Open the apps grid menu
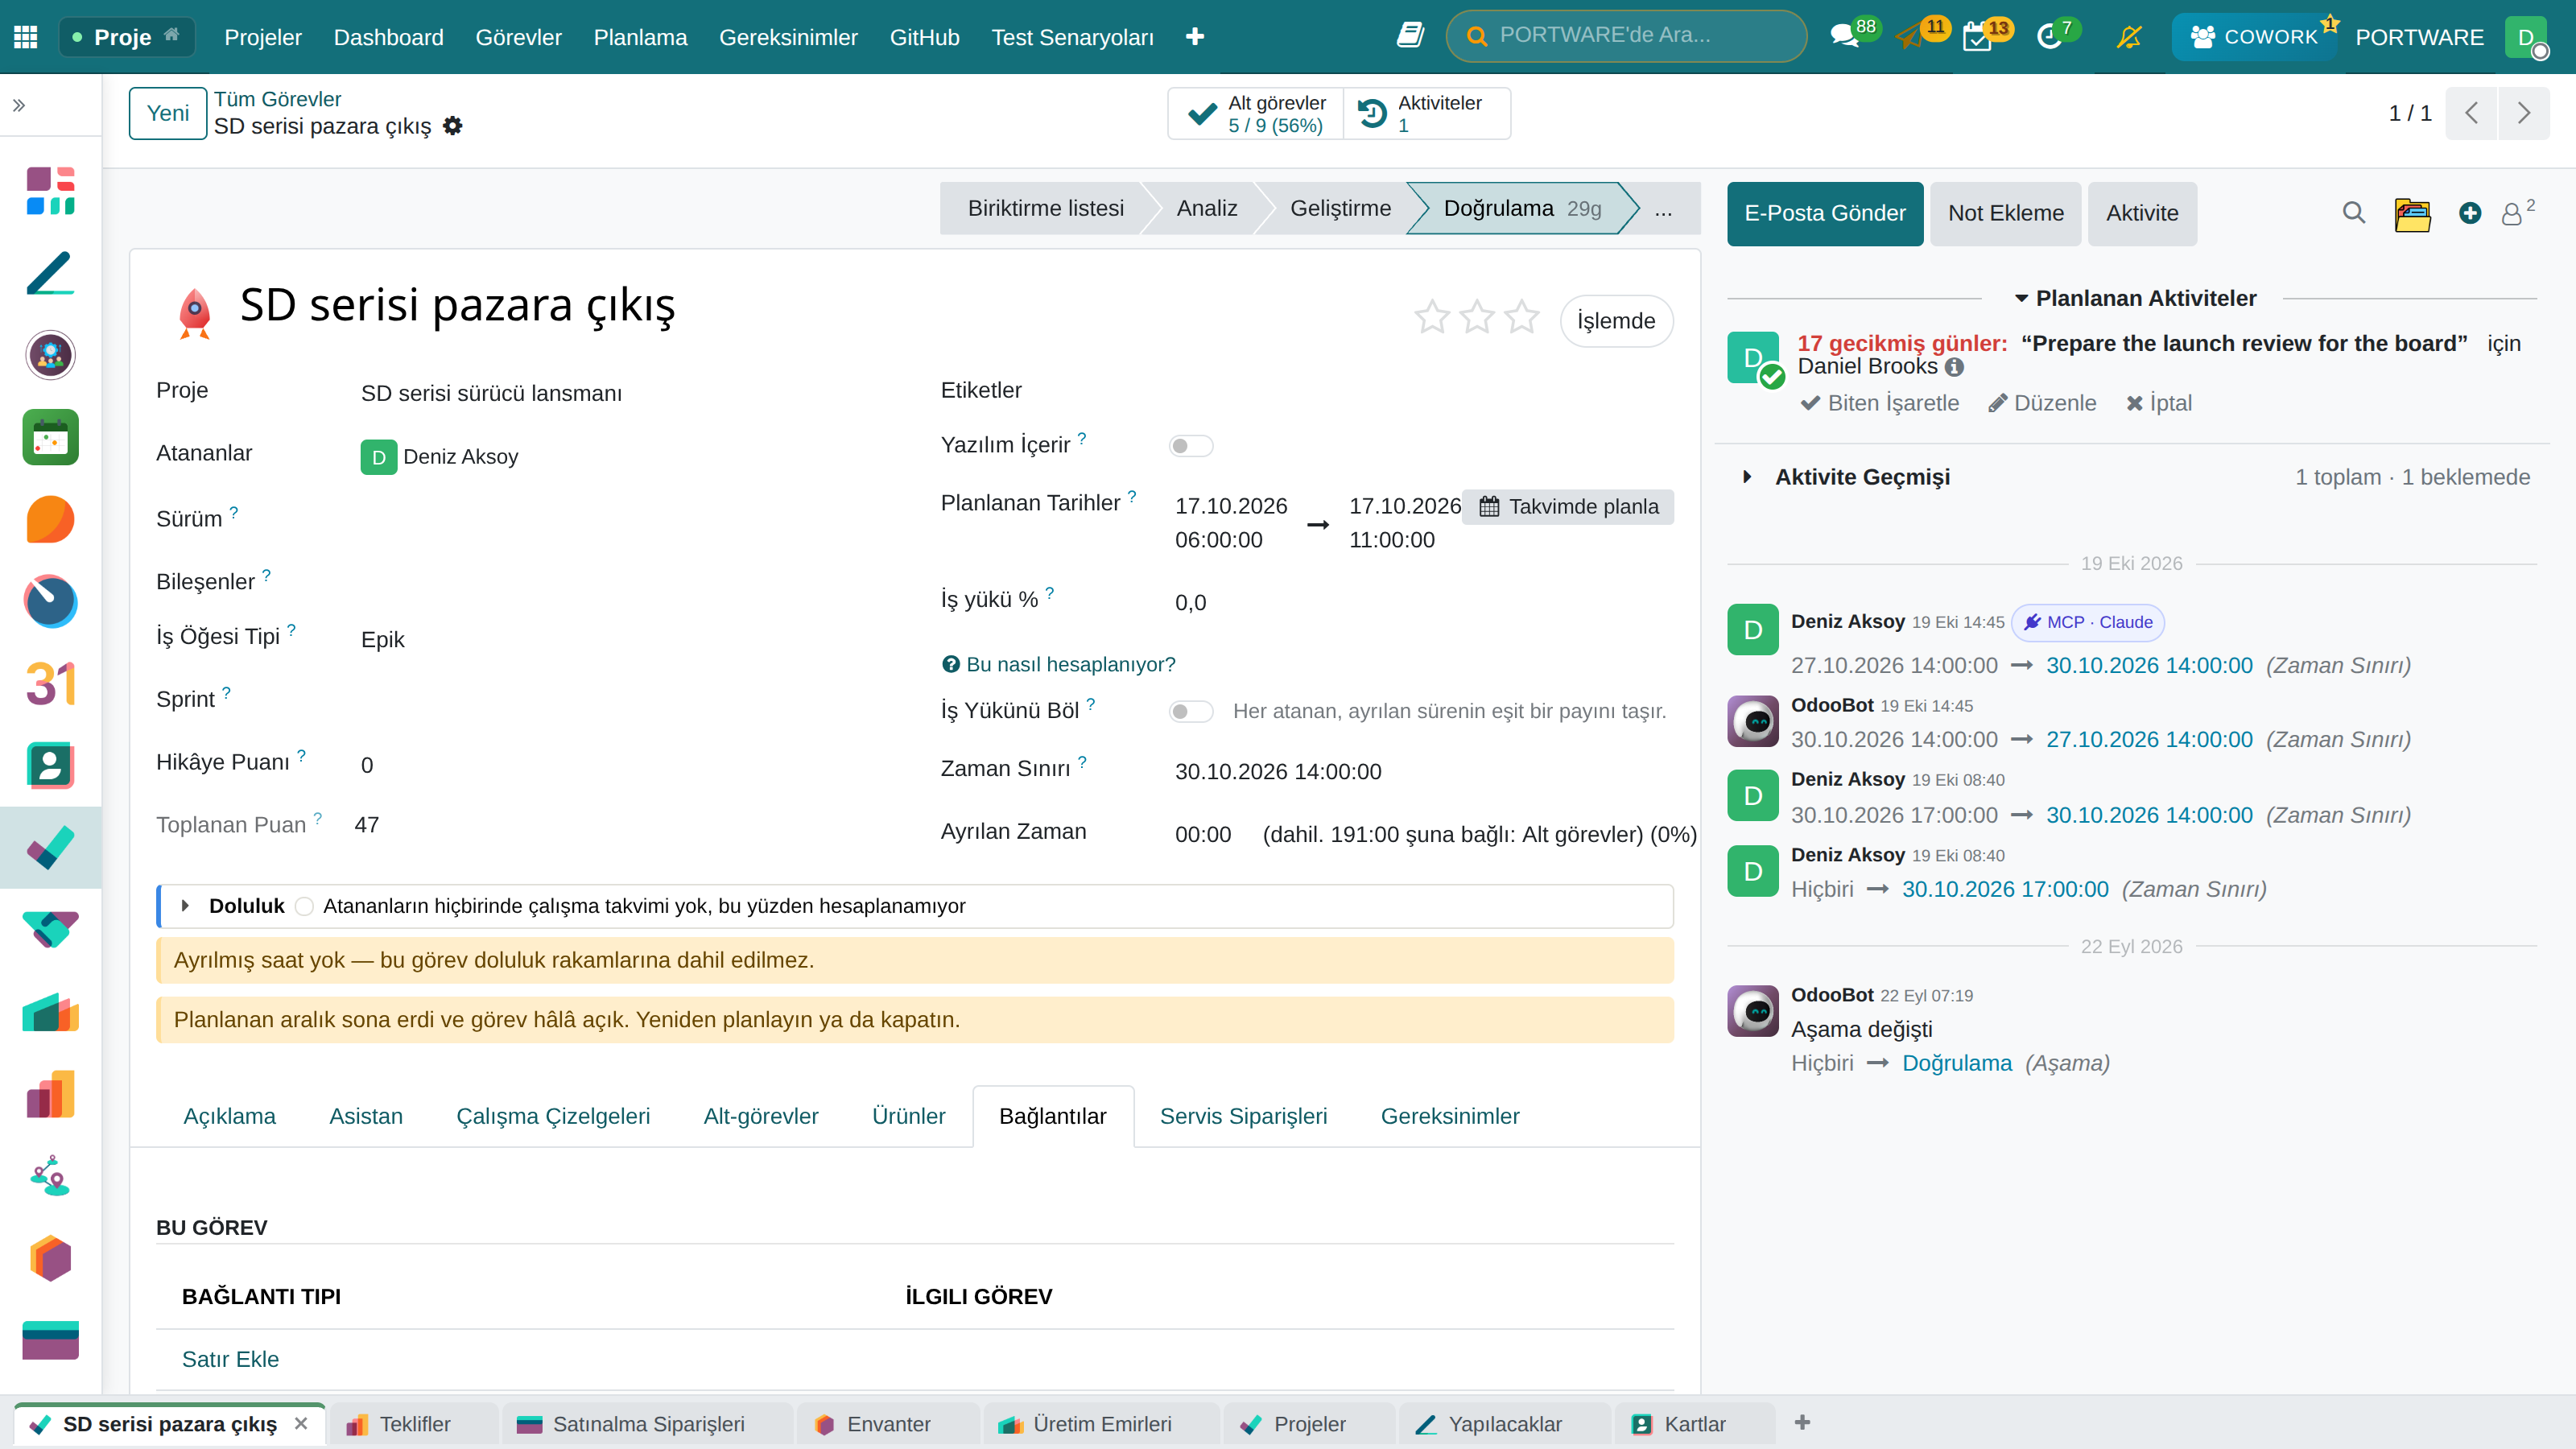This screenshot has height=1449, width=2576. coord(26,37)
